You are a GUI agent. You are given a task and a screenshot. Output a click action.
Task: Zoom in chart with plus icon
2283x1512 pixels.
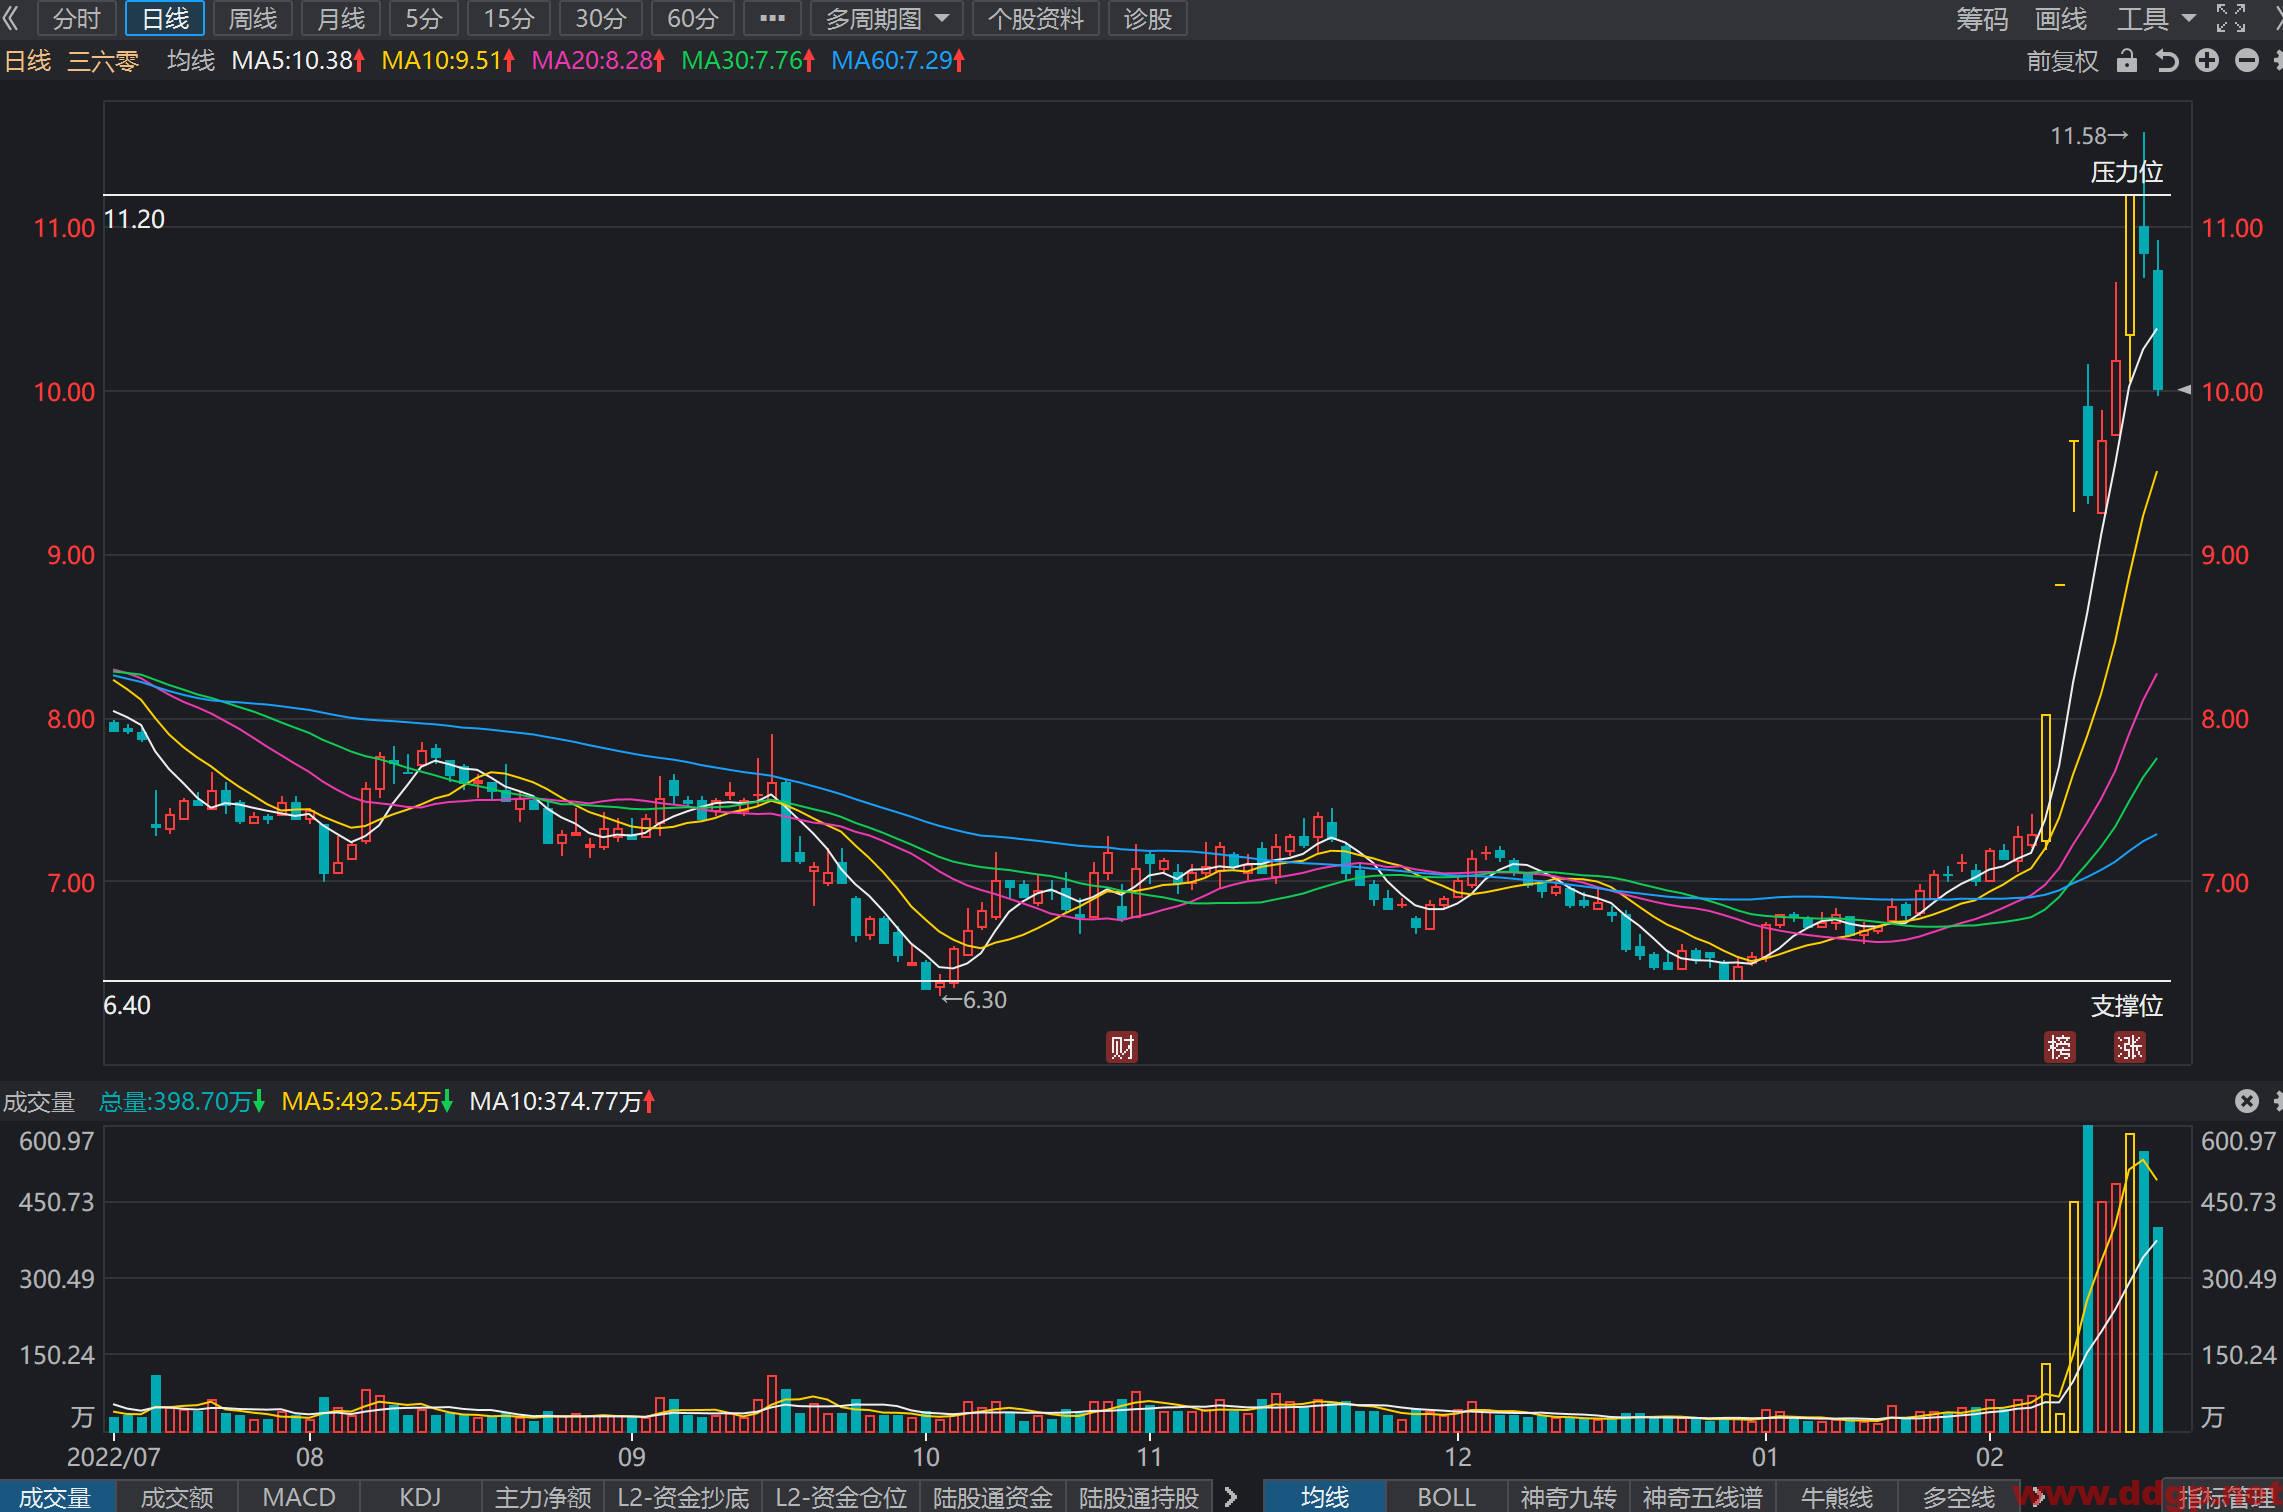(x=2207, y=61)
